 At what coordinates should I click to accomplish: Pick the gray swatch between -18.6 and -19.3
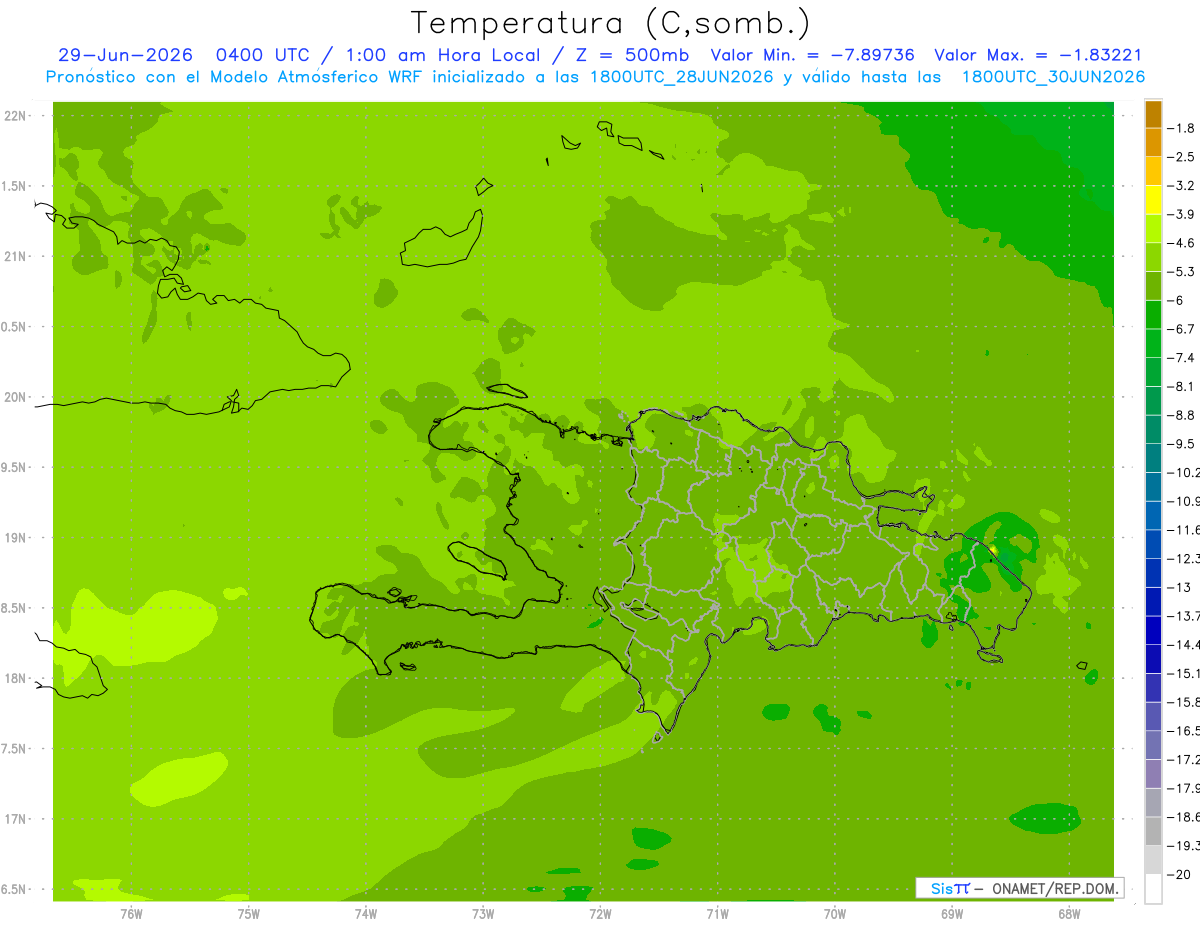click(1153, 831)
